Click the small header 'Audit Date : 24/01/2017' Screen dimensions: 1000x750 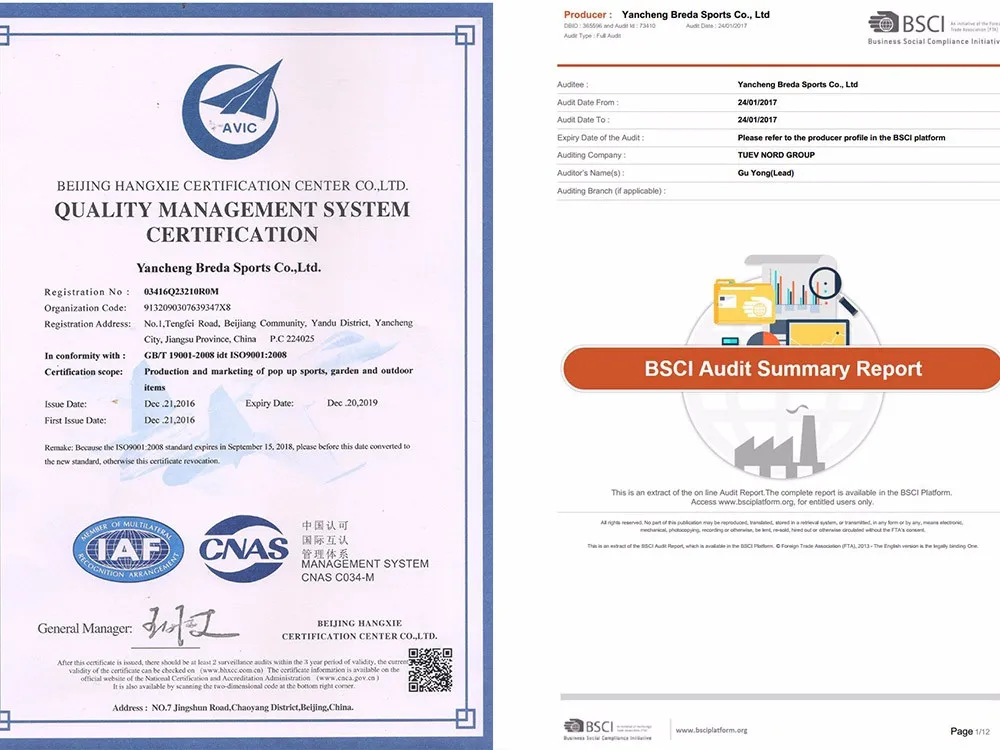click(x=716, y=26)
